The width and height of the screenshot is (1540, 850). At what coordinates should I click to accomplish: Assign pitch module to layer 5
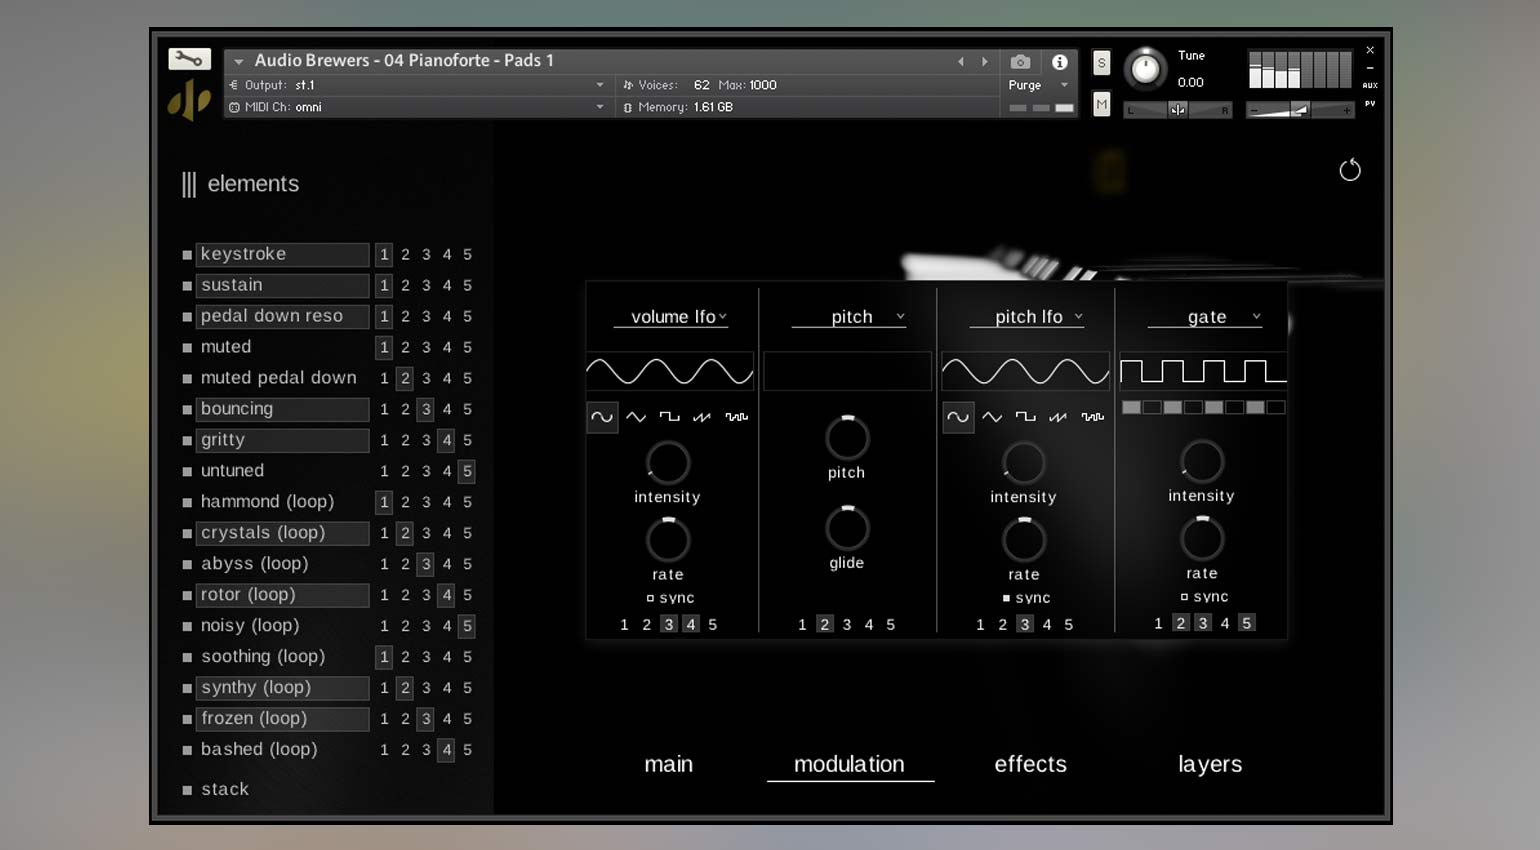click(x=890, y=625)
